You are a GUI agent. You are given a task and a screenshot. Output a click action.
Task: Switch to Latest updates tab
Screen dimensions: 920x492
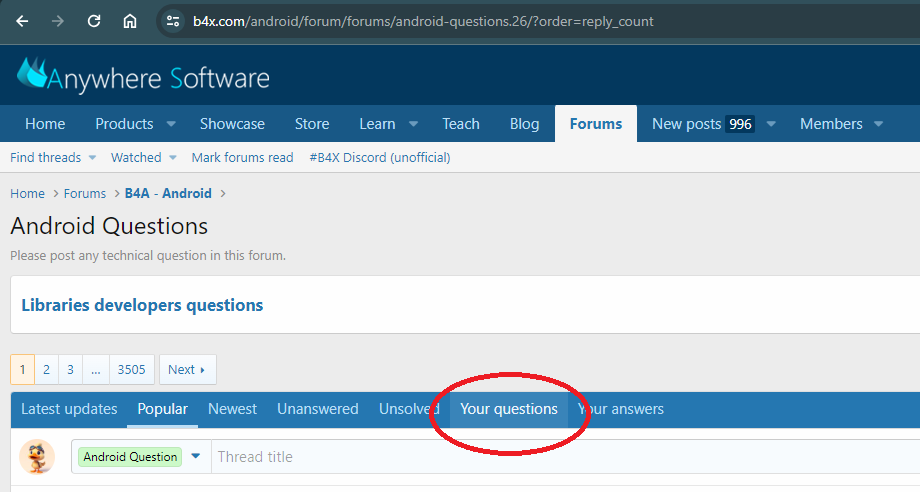(69, 409)
